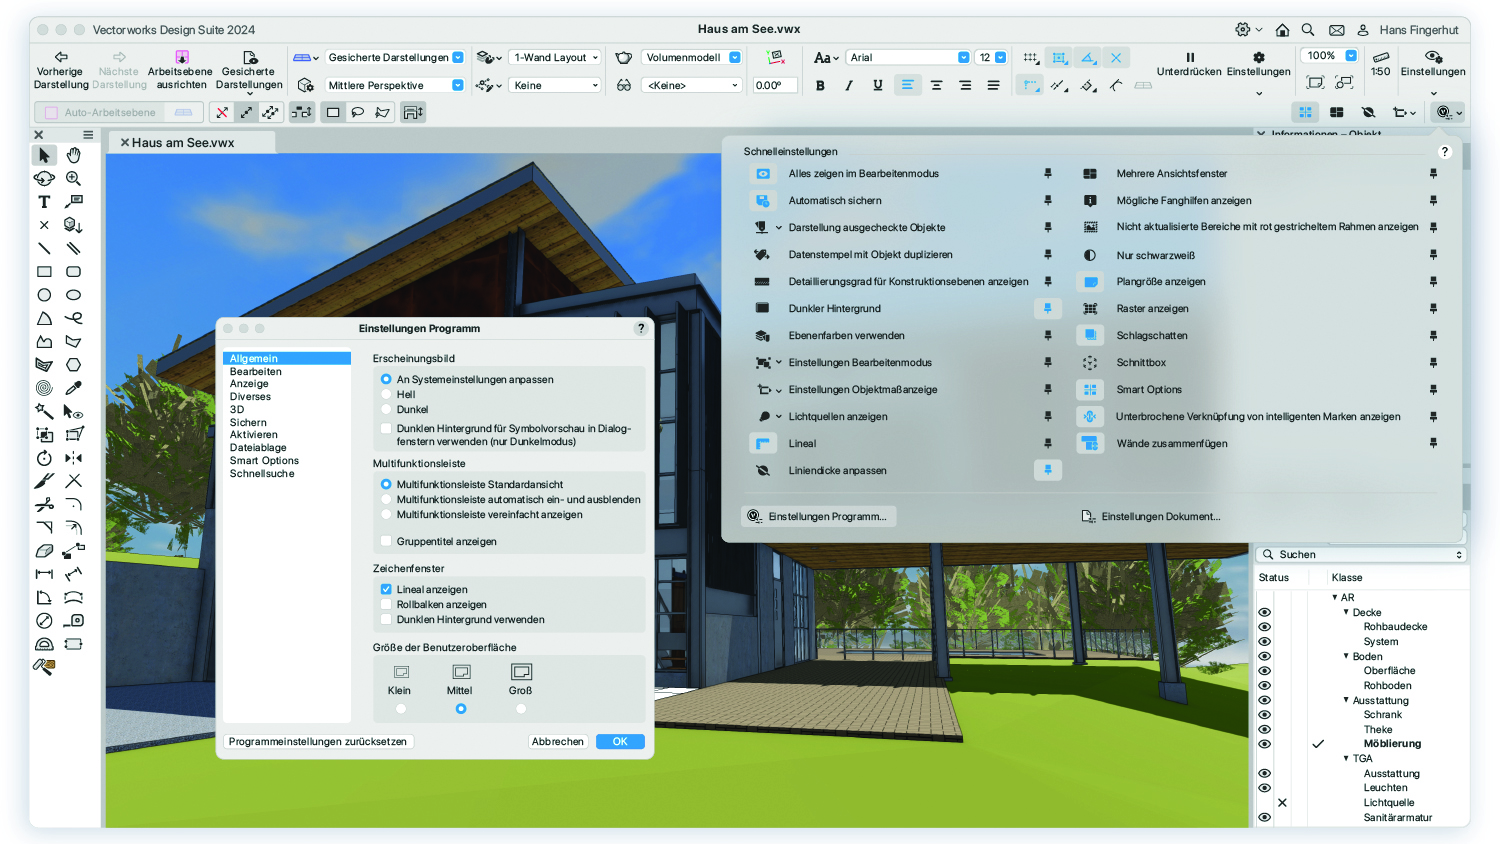The width and height of the screenshot is (1500, 844).
Task: Switch to the Sichern settings category
Action: click(246, 421)
